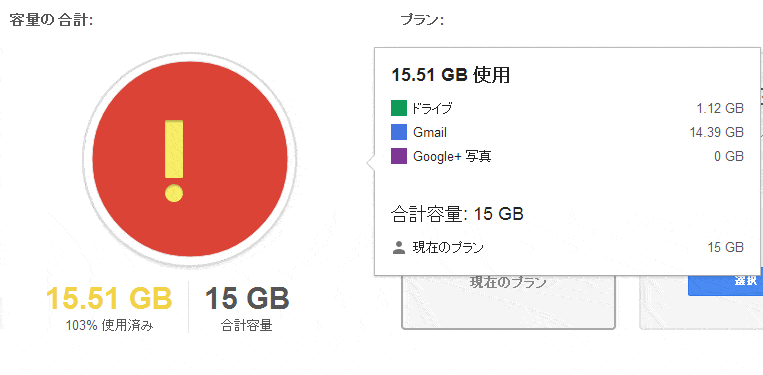Click the 14.39 GB Gmail usage value

tap(716, 132)
